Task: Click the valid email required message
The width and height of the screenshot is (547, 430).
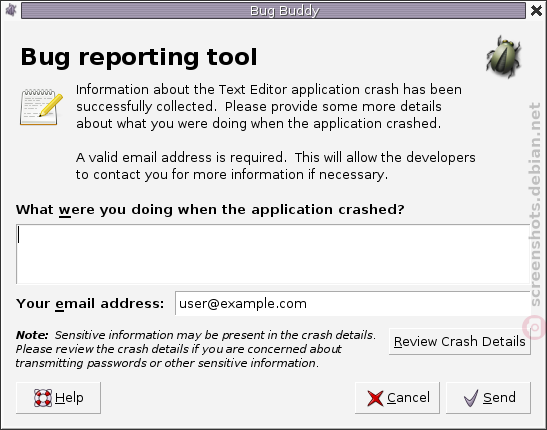Action: click(276, 166)
